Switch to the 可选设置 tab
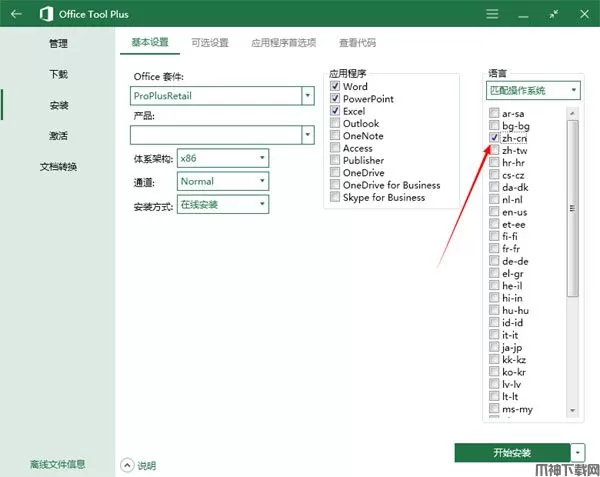 pos(210,43)
